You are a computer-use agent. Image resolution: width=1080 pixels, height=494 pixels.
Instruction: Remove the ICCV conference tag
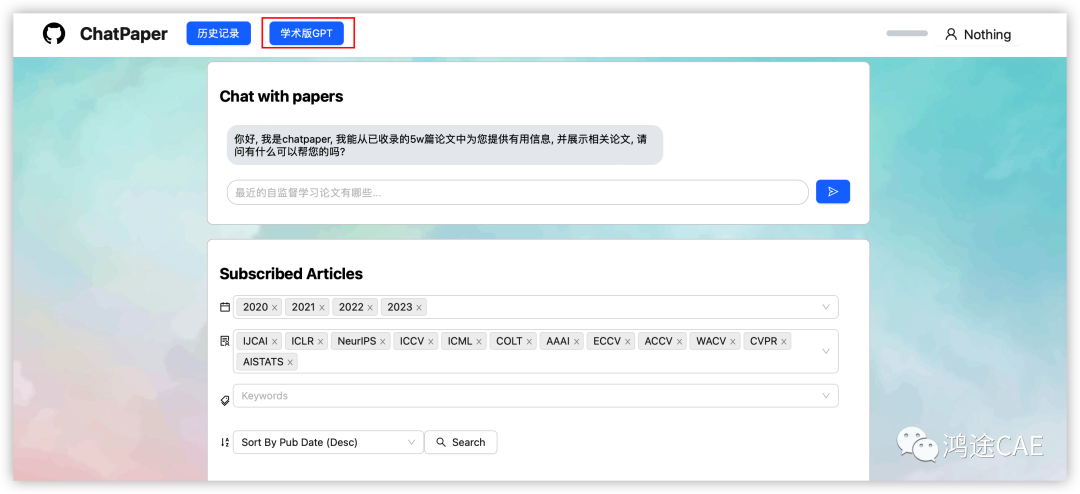[x=430, y=341]
